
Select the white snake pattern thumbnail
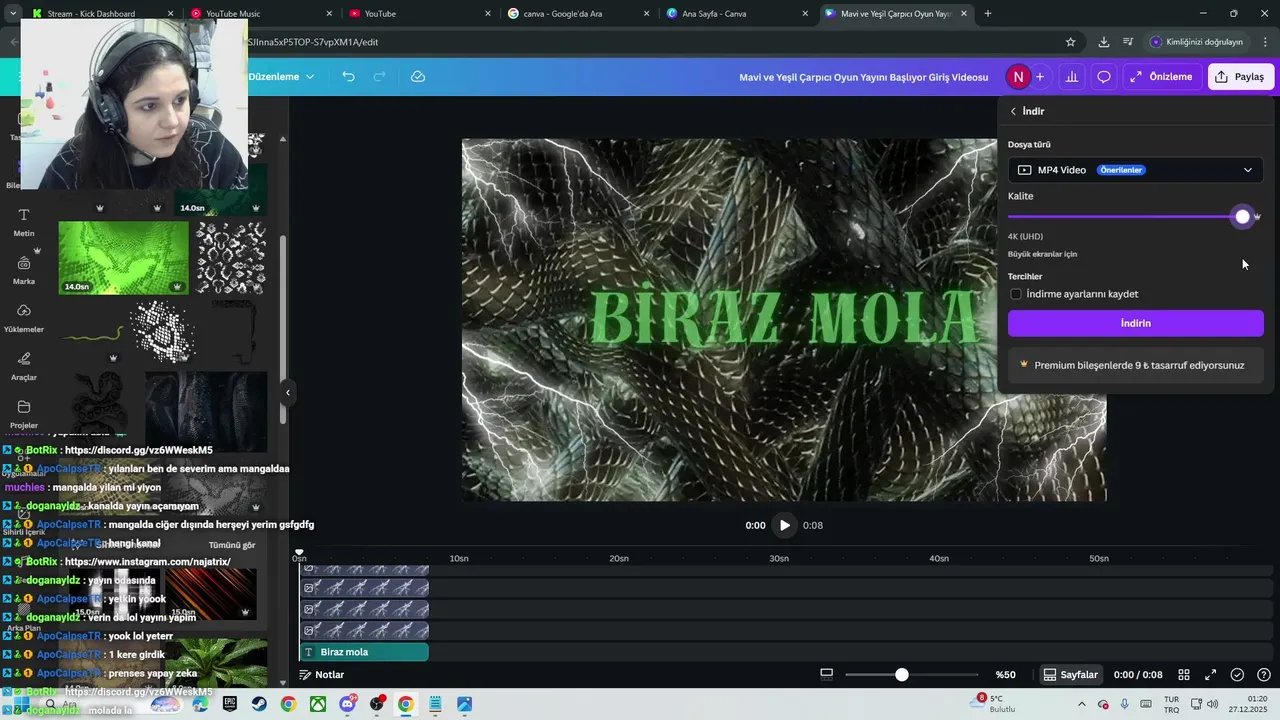(231, 258)
